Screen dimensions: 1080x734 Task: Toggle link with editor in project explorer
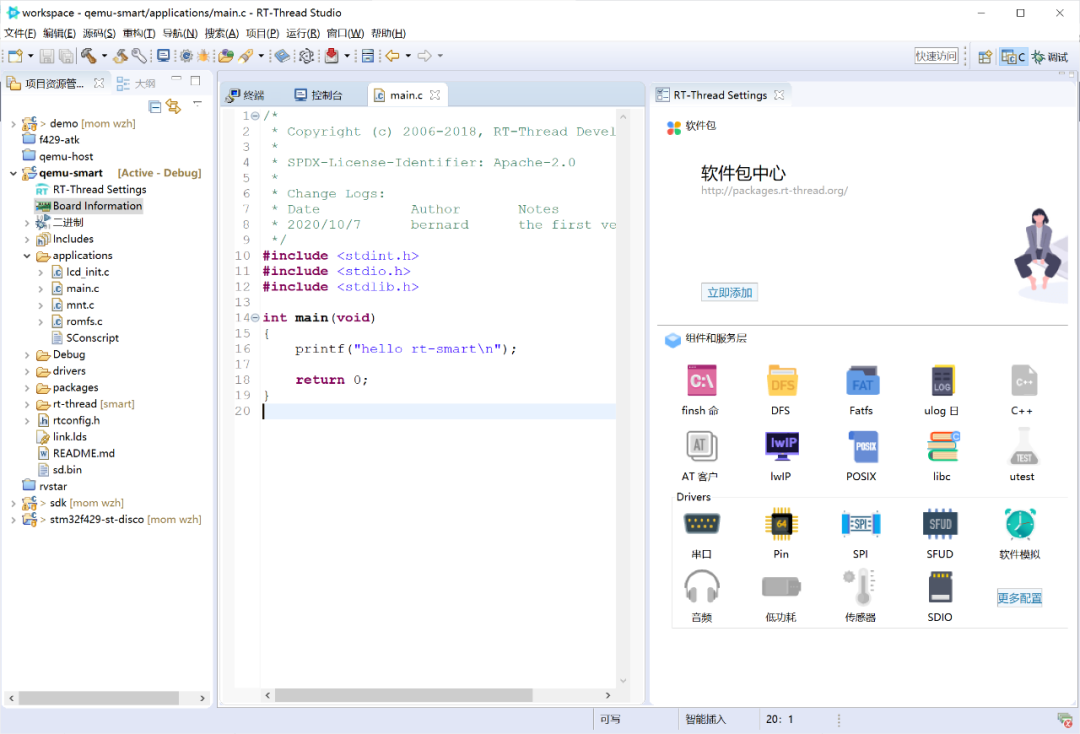tap(174, 106)
